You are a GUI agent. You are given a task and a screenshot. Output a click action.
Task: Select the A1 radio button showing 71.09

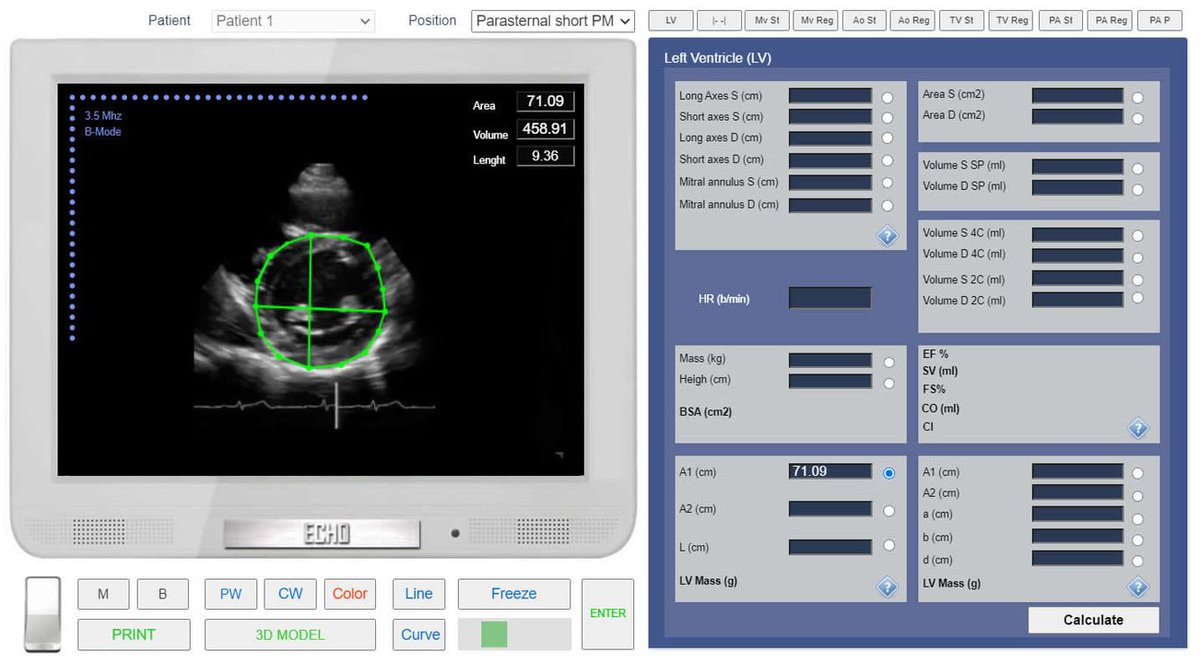pos(888,473)
